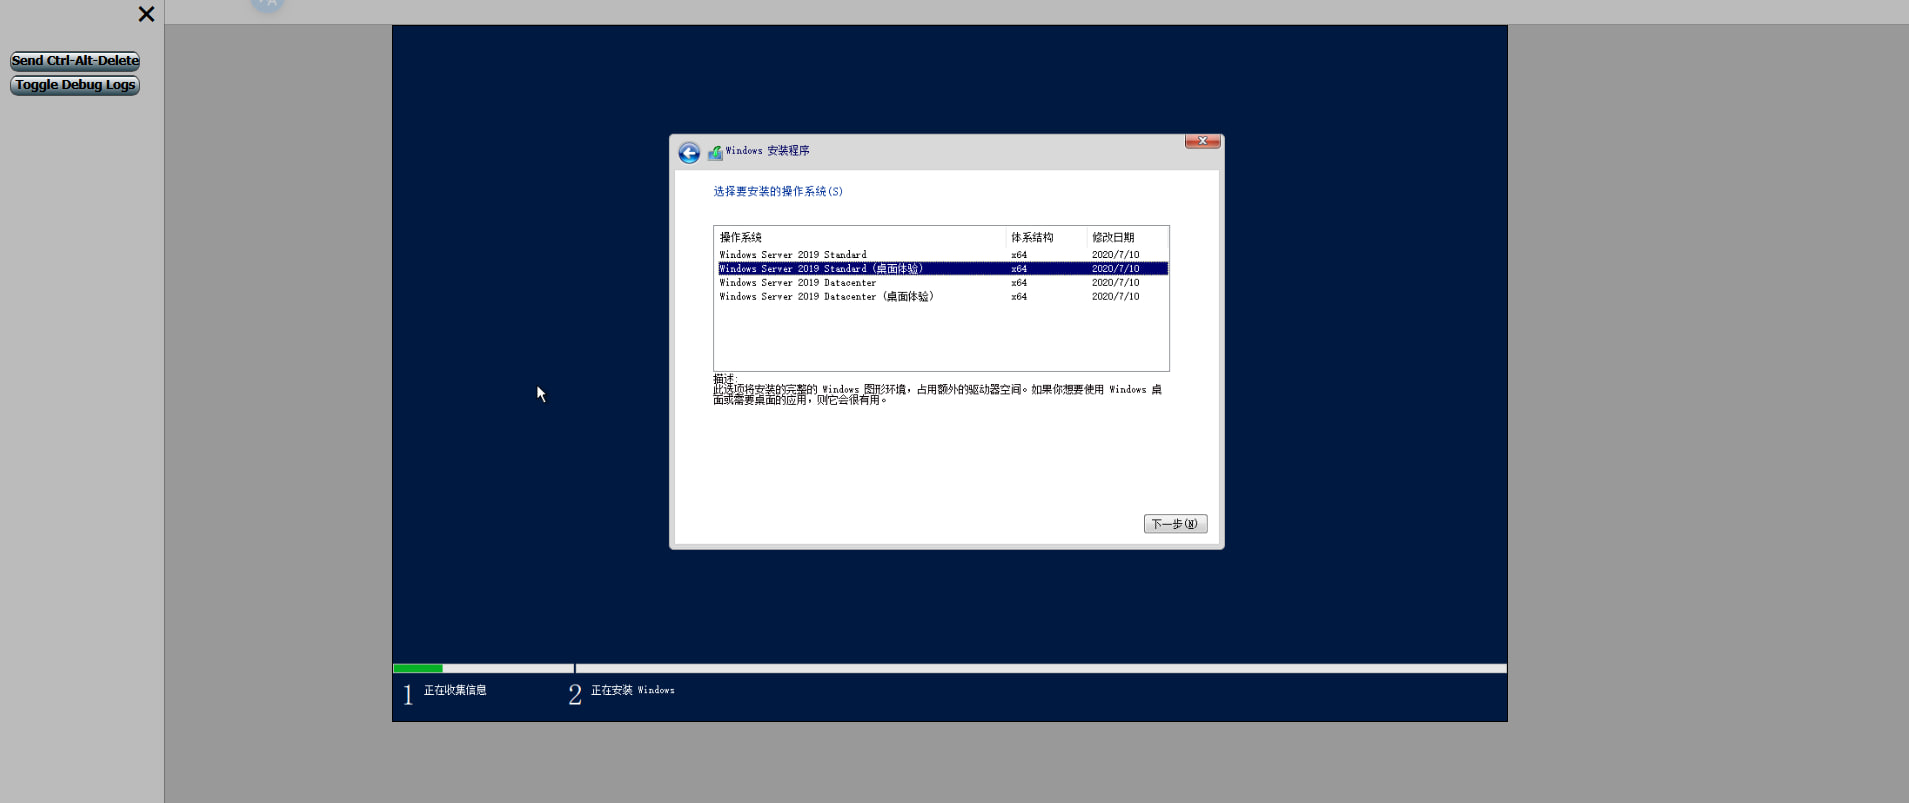The height and width of the screenshot is (803, 1909).
Task: Click the Windows 安装程序 title text
Action: [767, 151]
